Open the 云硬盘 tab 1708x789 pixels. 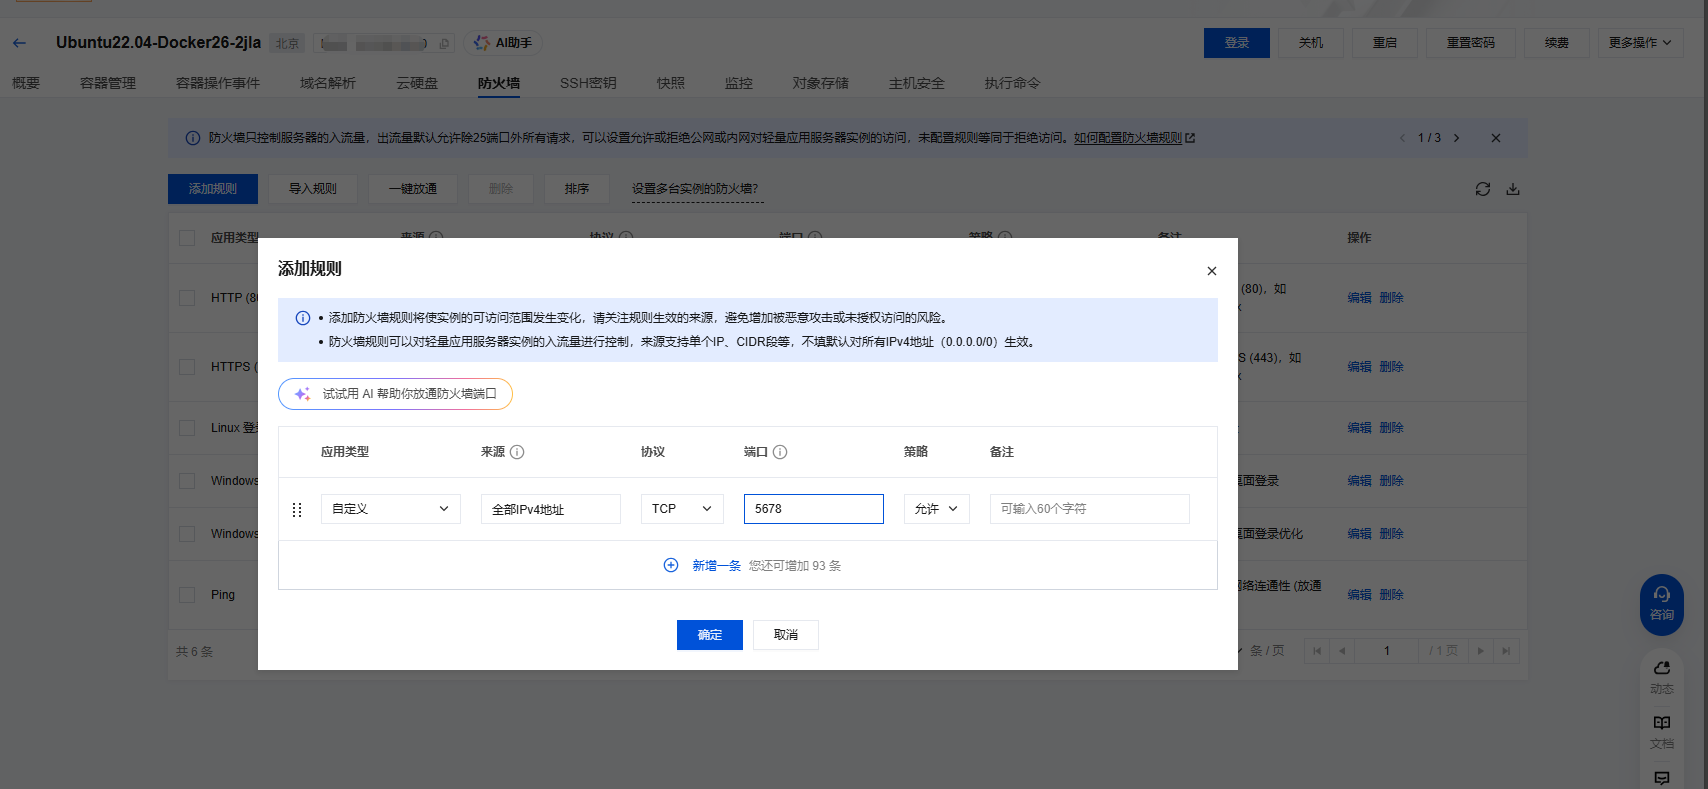(417, 83)
